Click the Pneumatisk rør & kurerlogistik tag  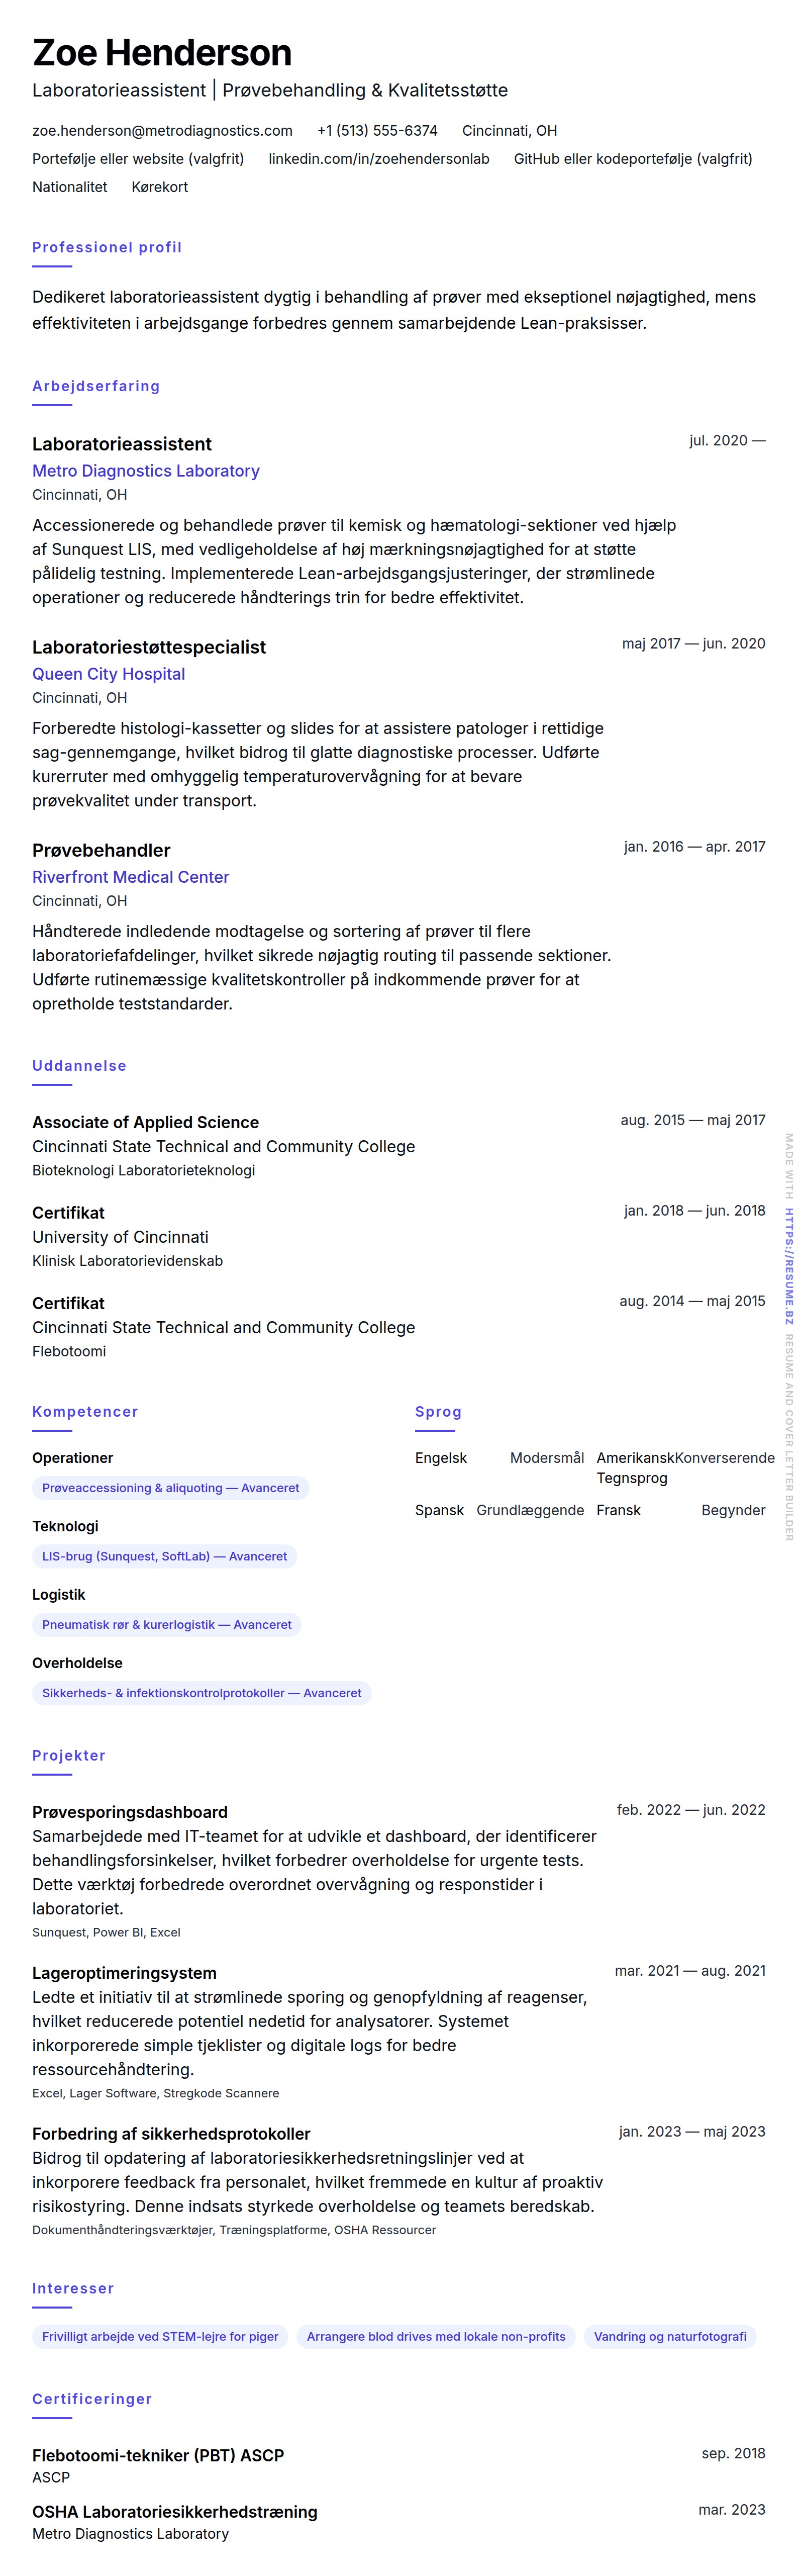coord(166,1625)
